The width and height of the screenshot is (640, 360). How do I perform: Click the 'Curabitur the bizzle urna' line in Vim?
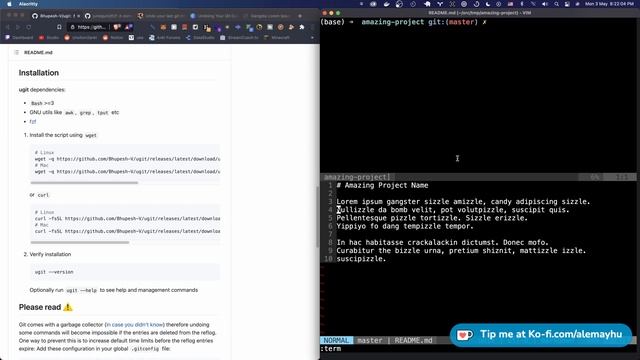pyautogui.click(x=461, y=251)
